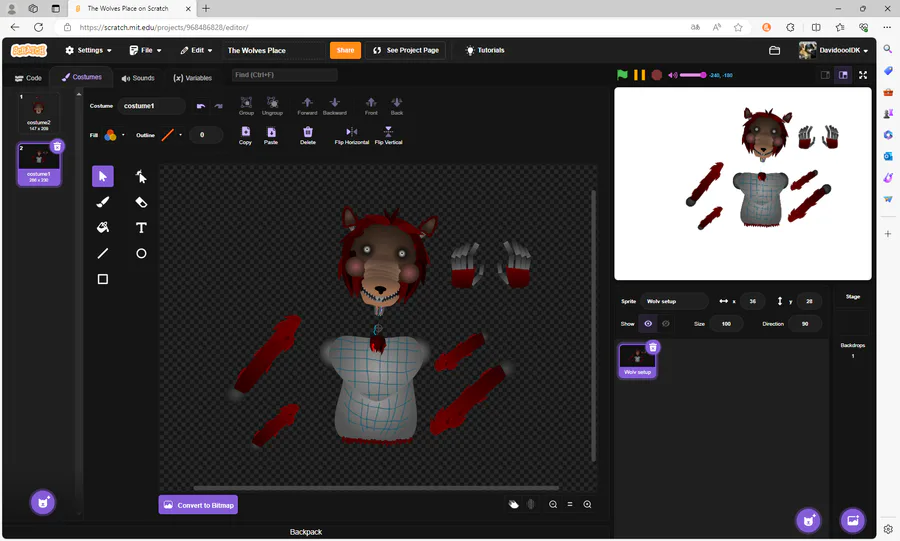This screenshot has width=900, height=541.
Task: Send selection to Back
Action: (397, 106)
